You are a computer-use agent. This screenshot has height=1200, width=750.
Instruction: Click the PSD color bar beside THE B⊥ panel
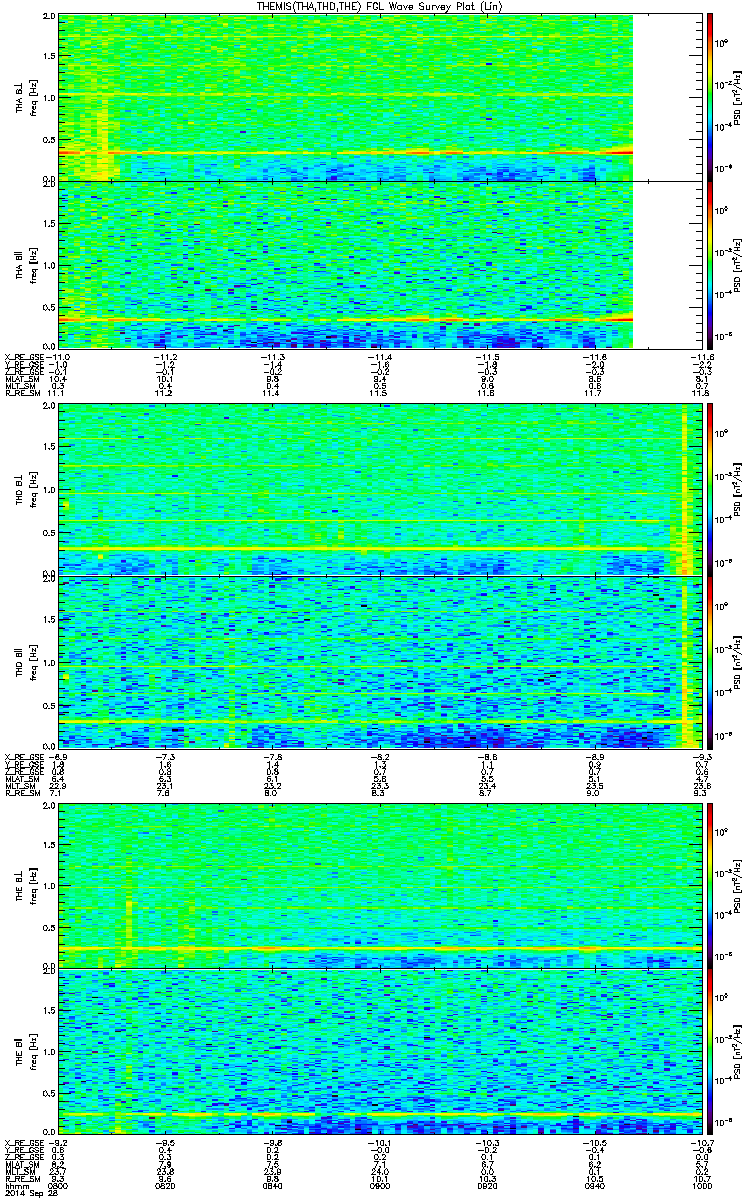[x=710, y=884]
